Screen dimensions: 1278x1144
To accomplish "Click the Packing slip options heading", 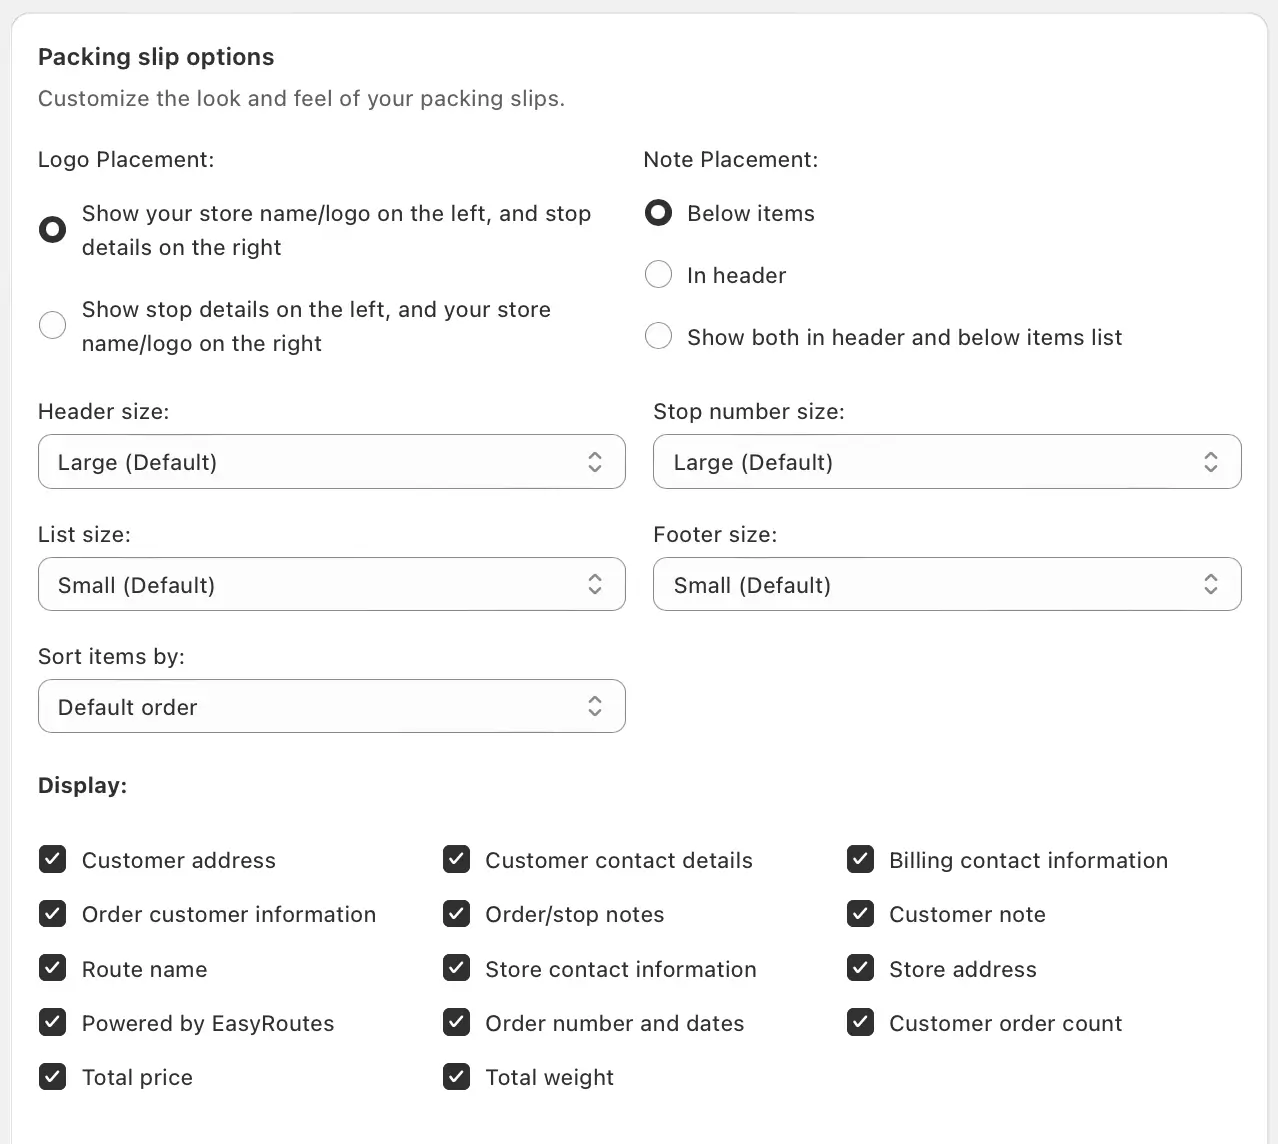I will pos(156,57).
